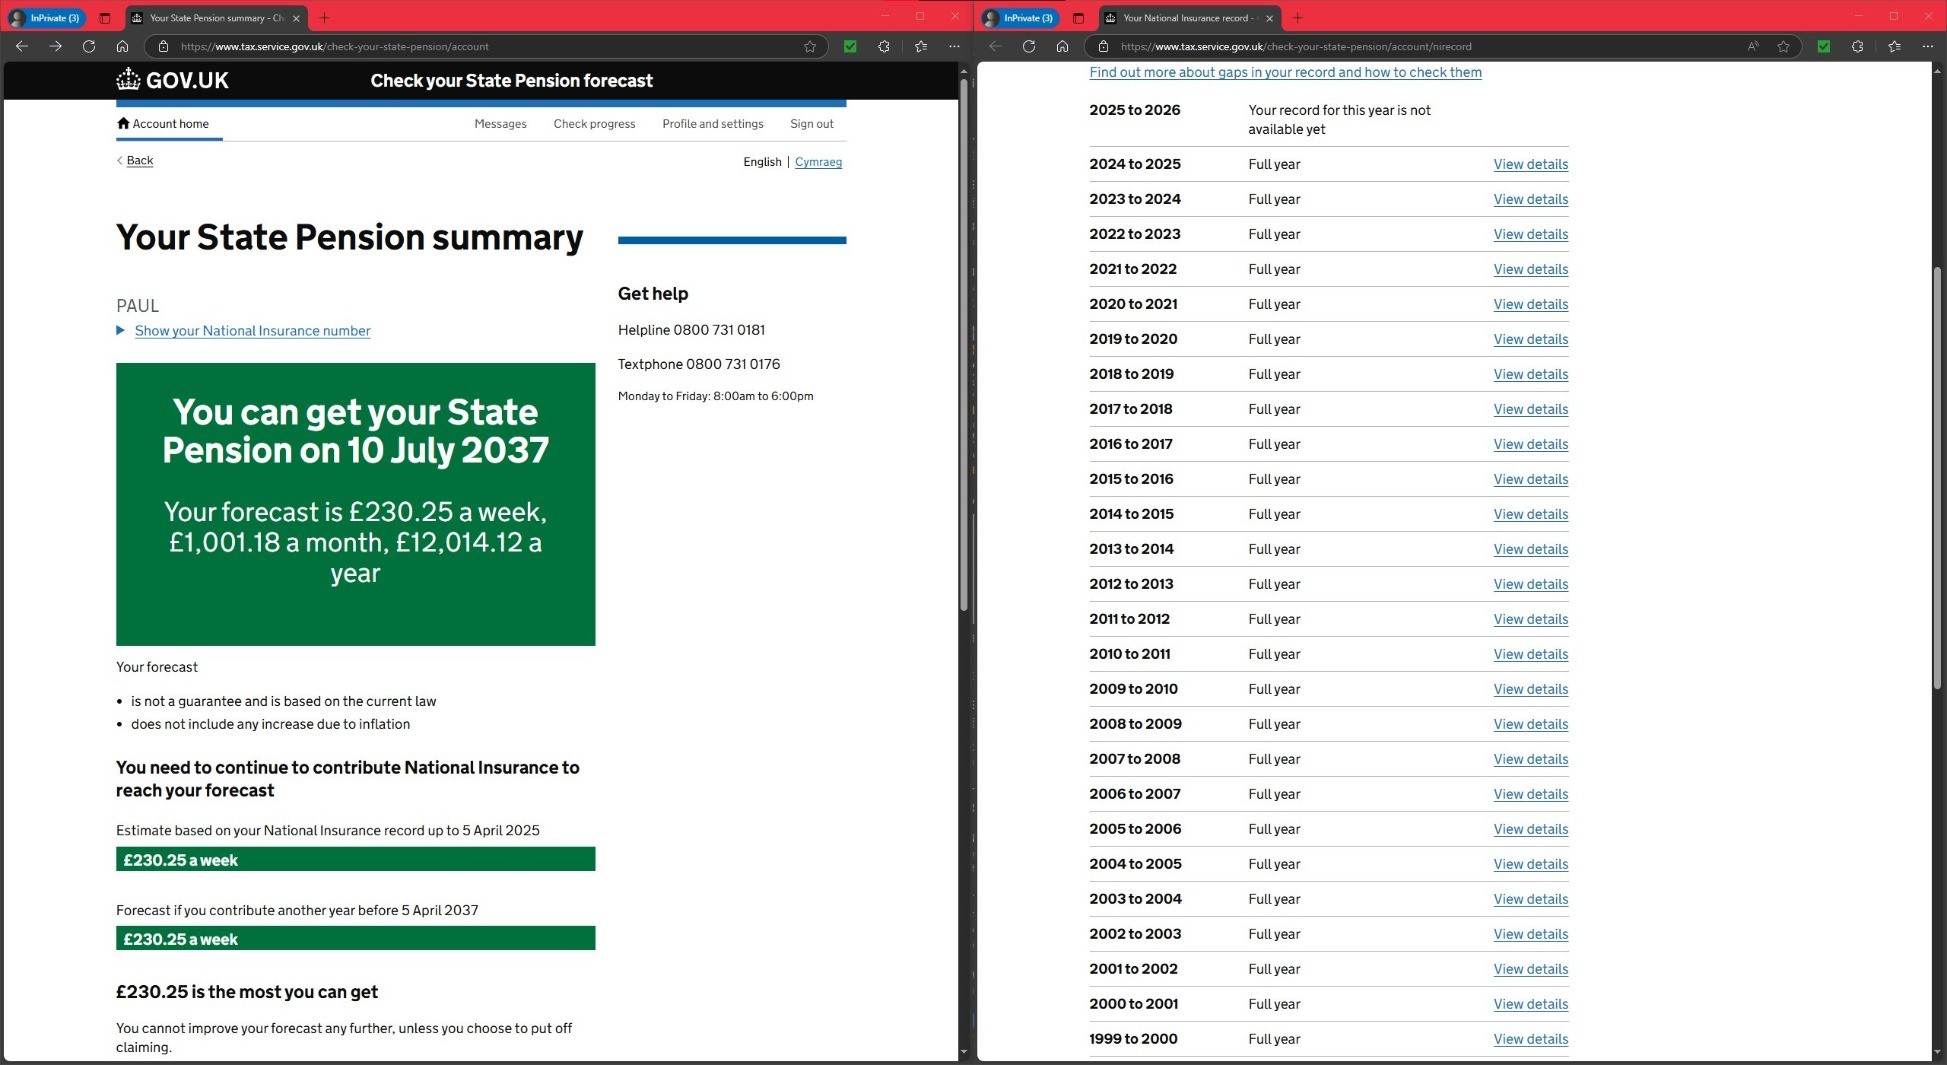Viewport: 1947px width, 1065px height.
Task: Open Favorites list in State Pension summary window
Action: coord(921,46)
